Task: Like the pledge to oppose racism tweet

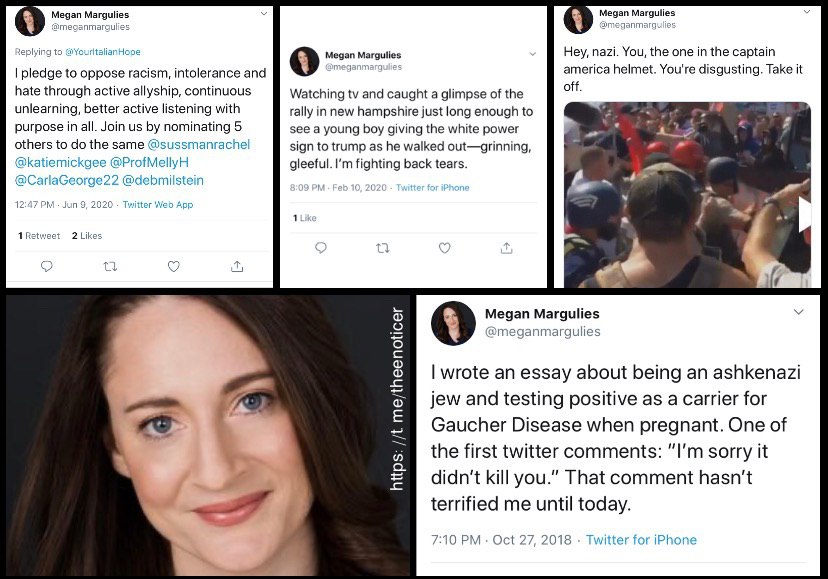Action: tap(174, 266)
